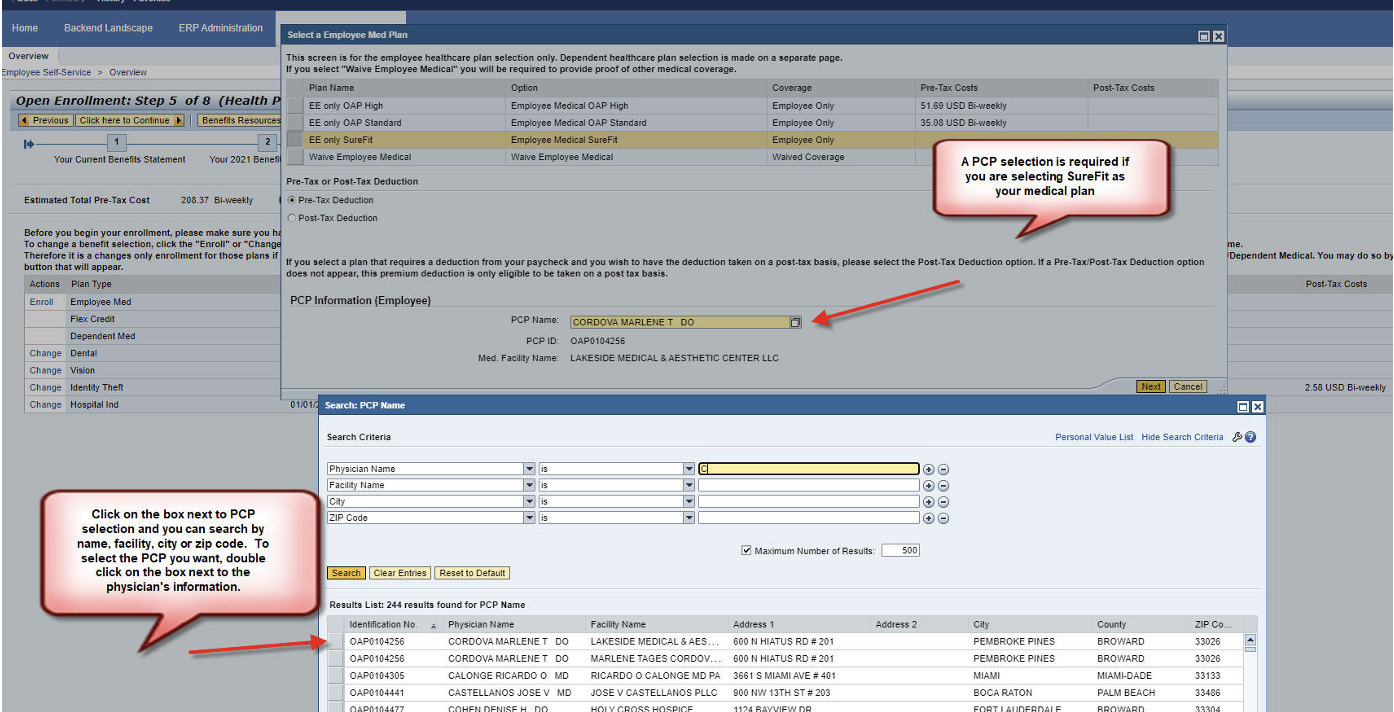Open the blue question mark help icon

1251,437
